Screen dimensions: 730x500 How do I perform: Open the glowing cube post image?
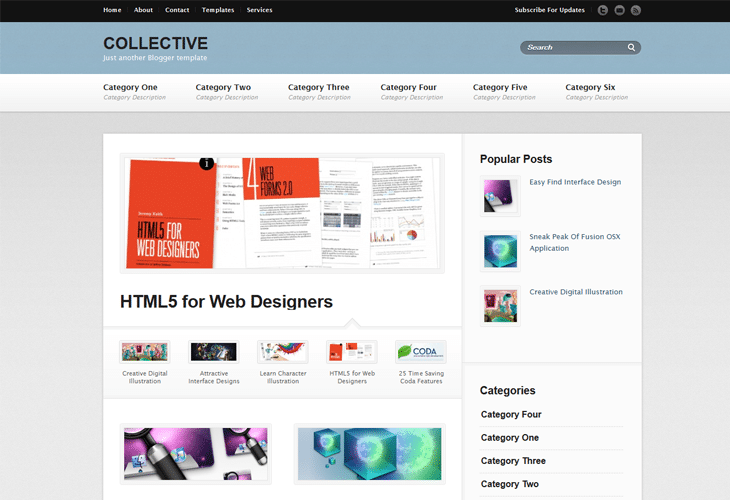pyautogui.click(x=370, y=454)
